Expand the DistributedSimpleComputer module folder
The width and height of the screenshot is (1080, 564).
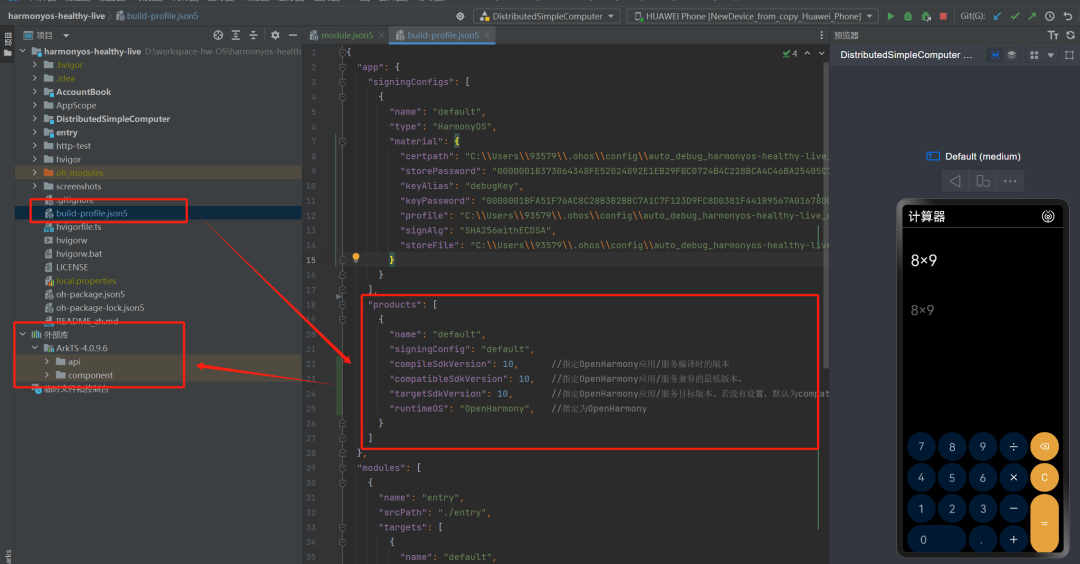tap(34, 118)
